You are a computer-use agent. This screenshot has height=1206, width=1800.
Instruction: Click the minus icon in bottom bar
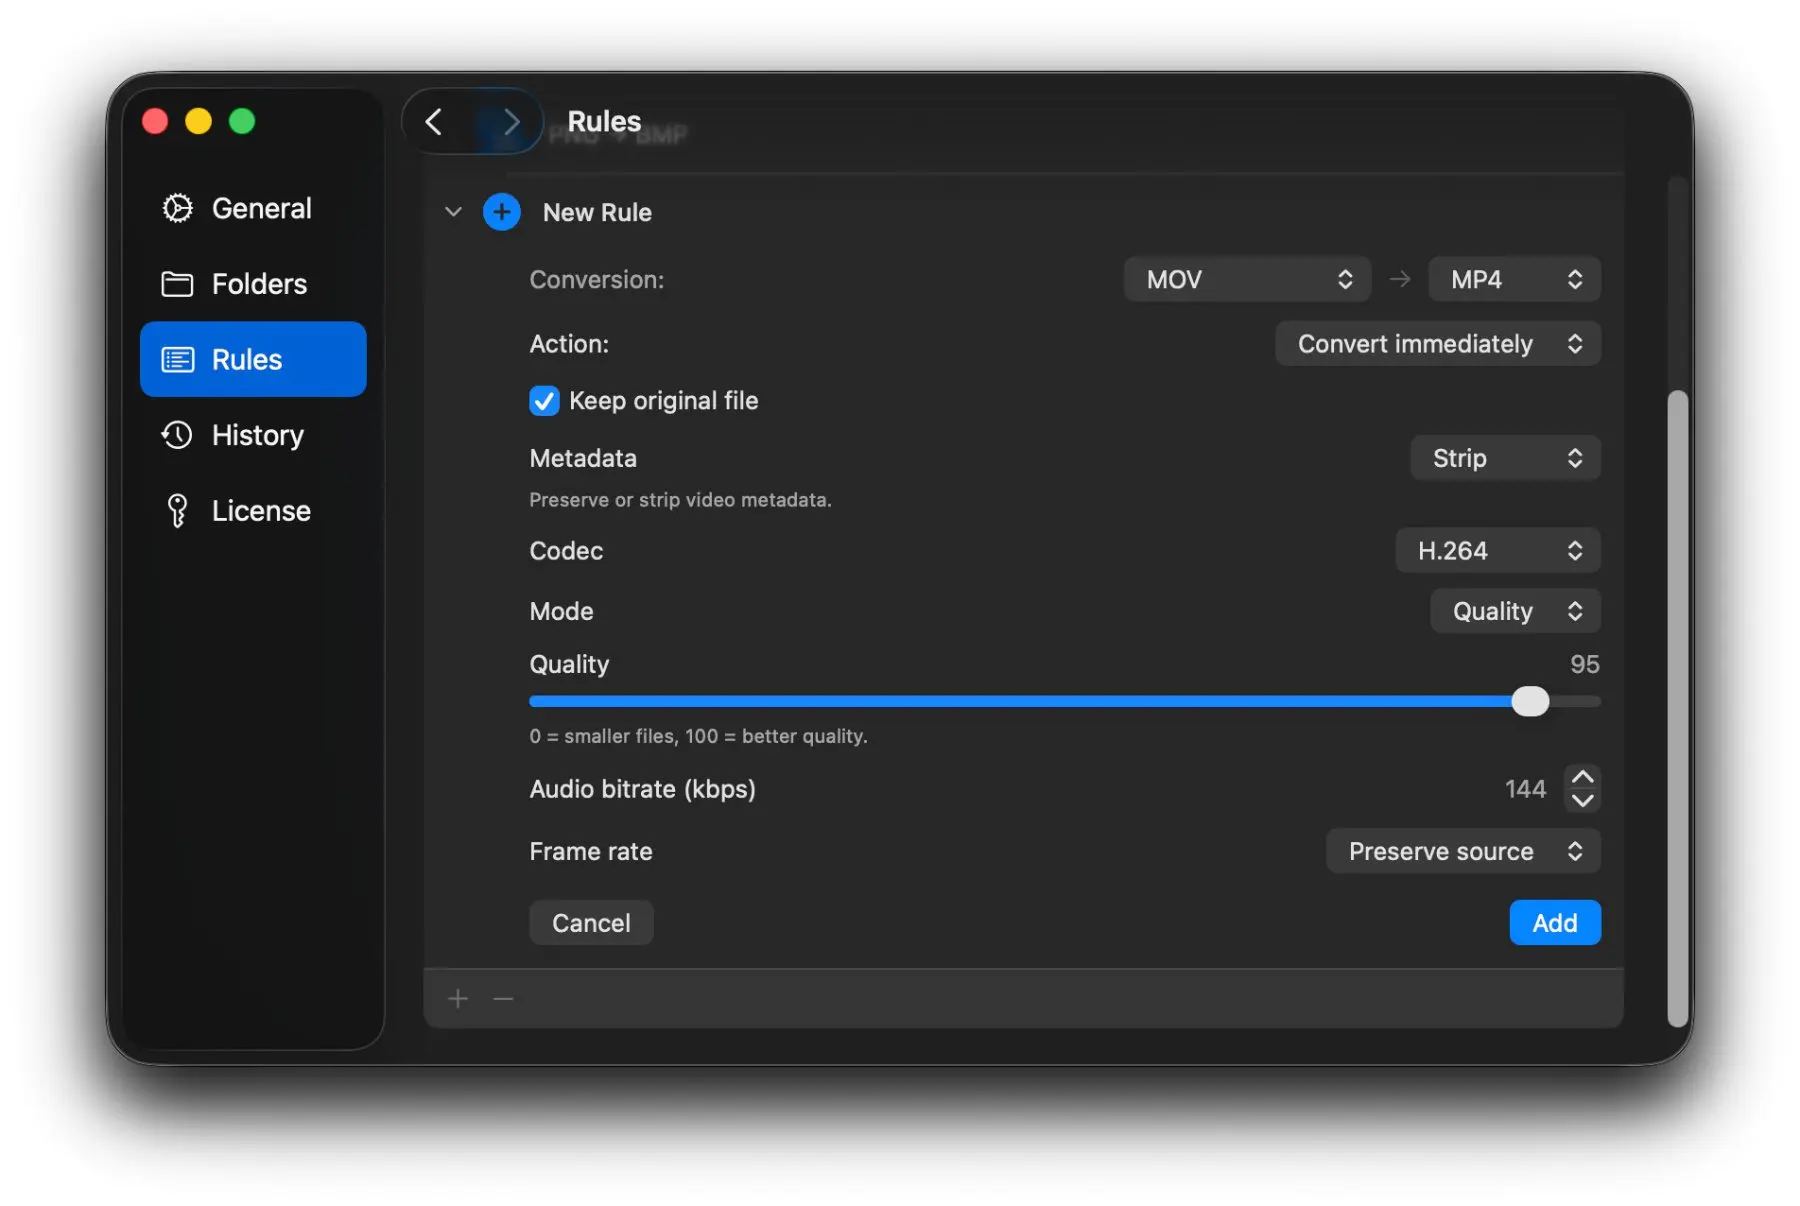[503, 998]
